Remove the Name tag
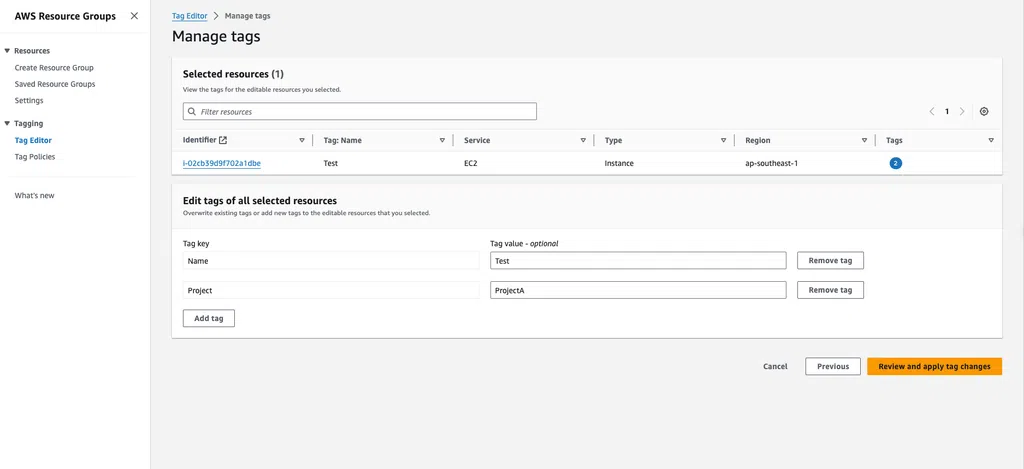Viewport: 1024px width, 469px height. tap(830, 260)
